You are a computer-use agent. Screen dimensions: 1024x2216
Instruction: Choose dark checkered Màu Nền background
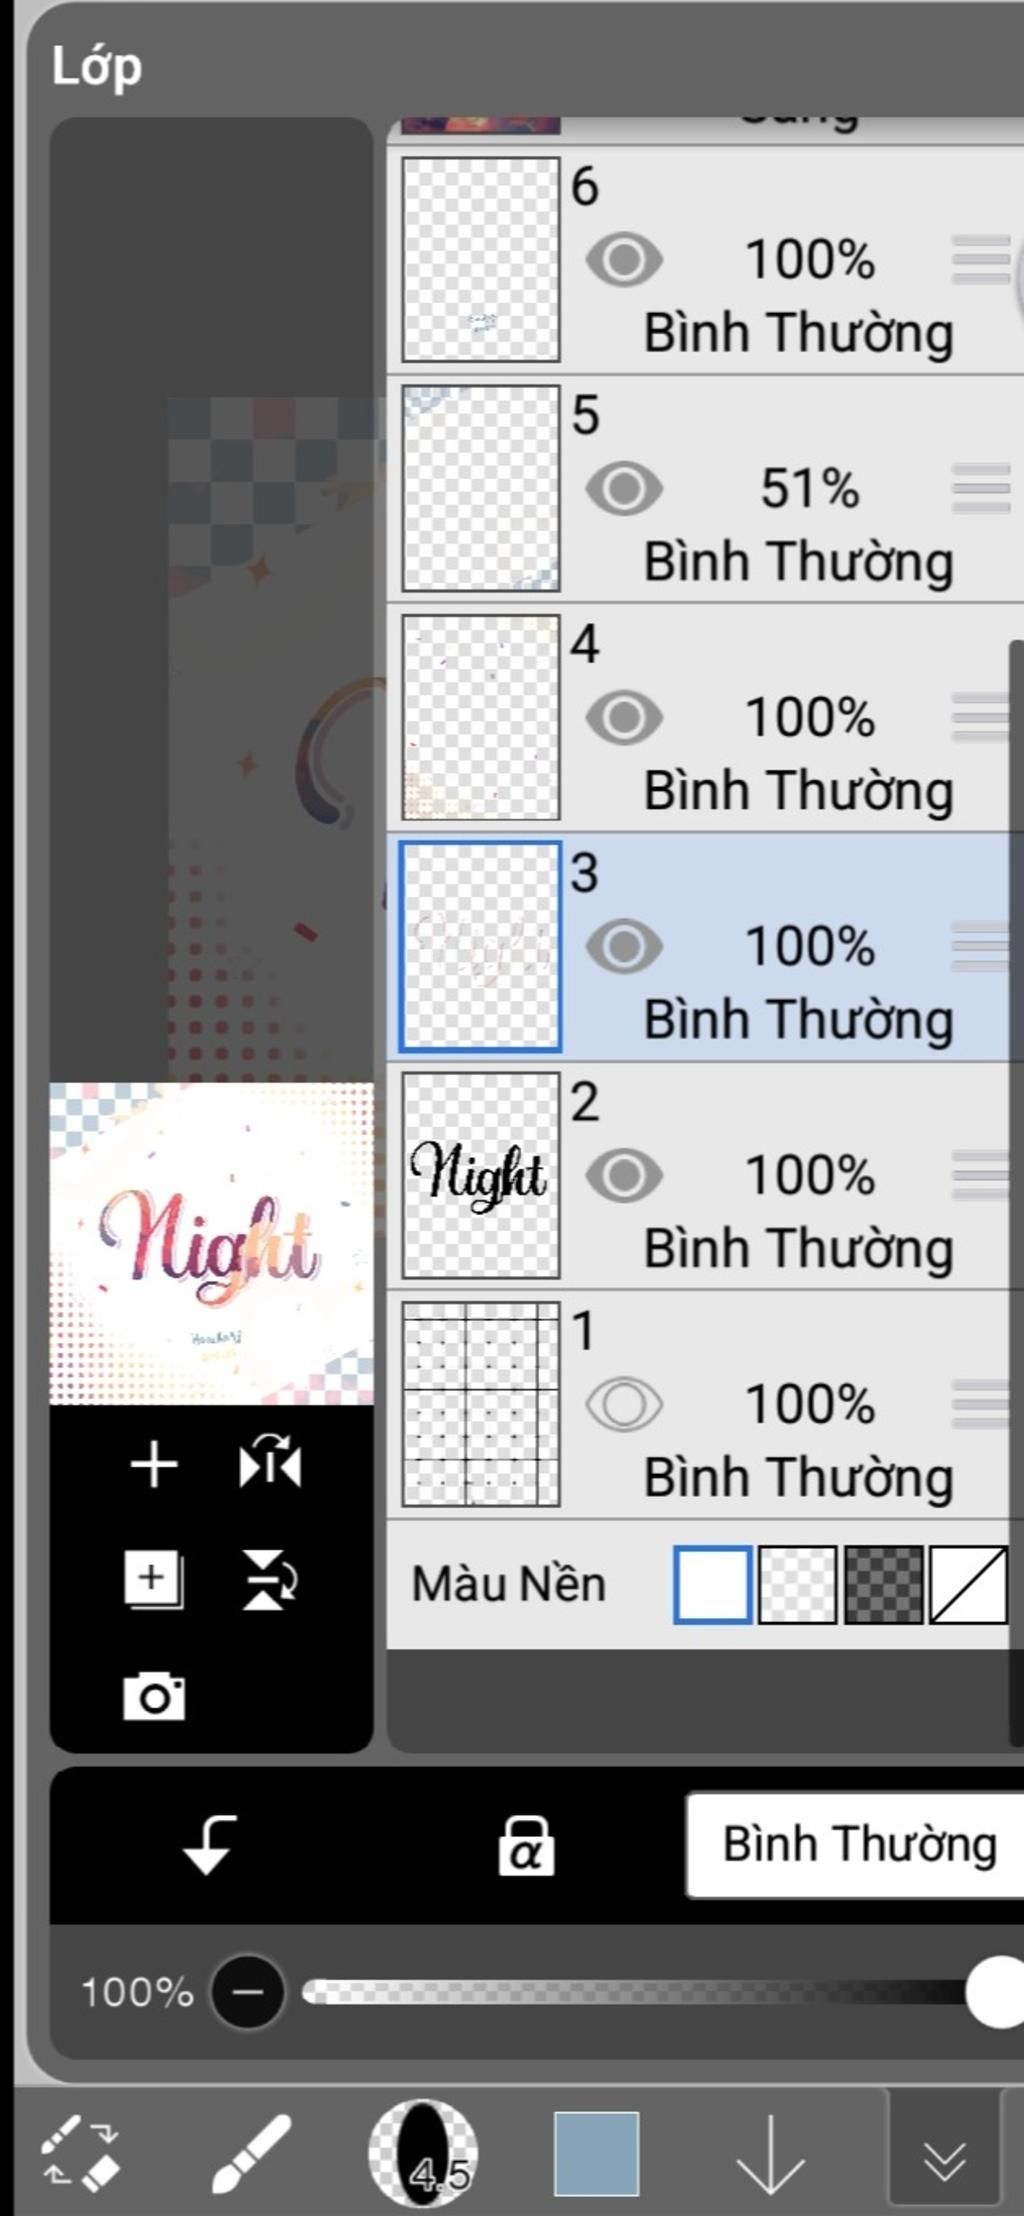(883, 1585)
